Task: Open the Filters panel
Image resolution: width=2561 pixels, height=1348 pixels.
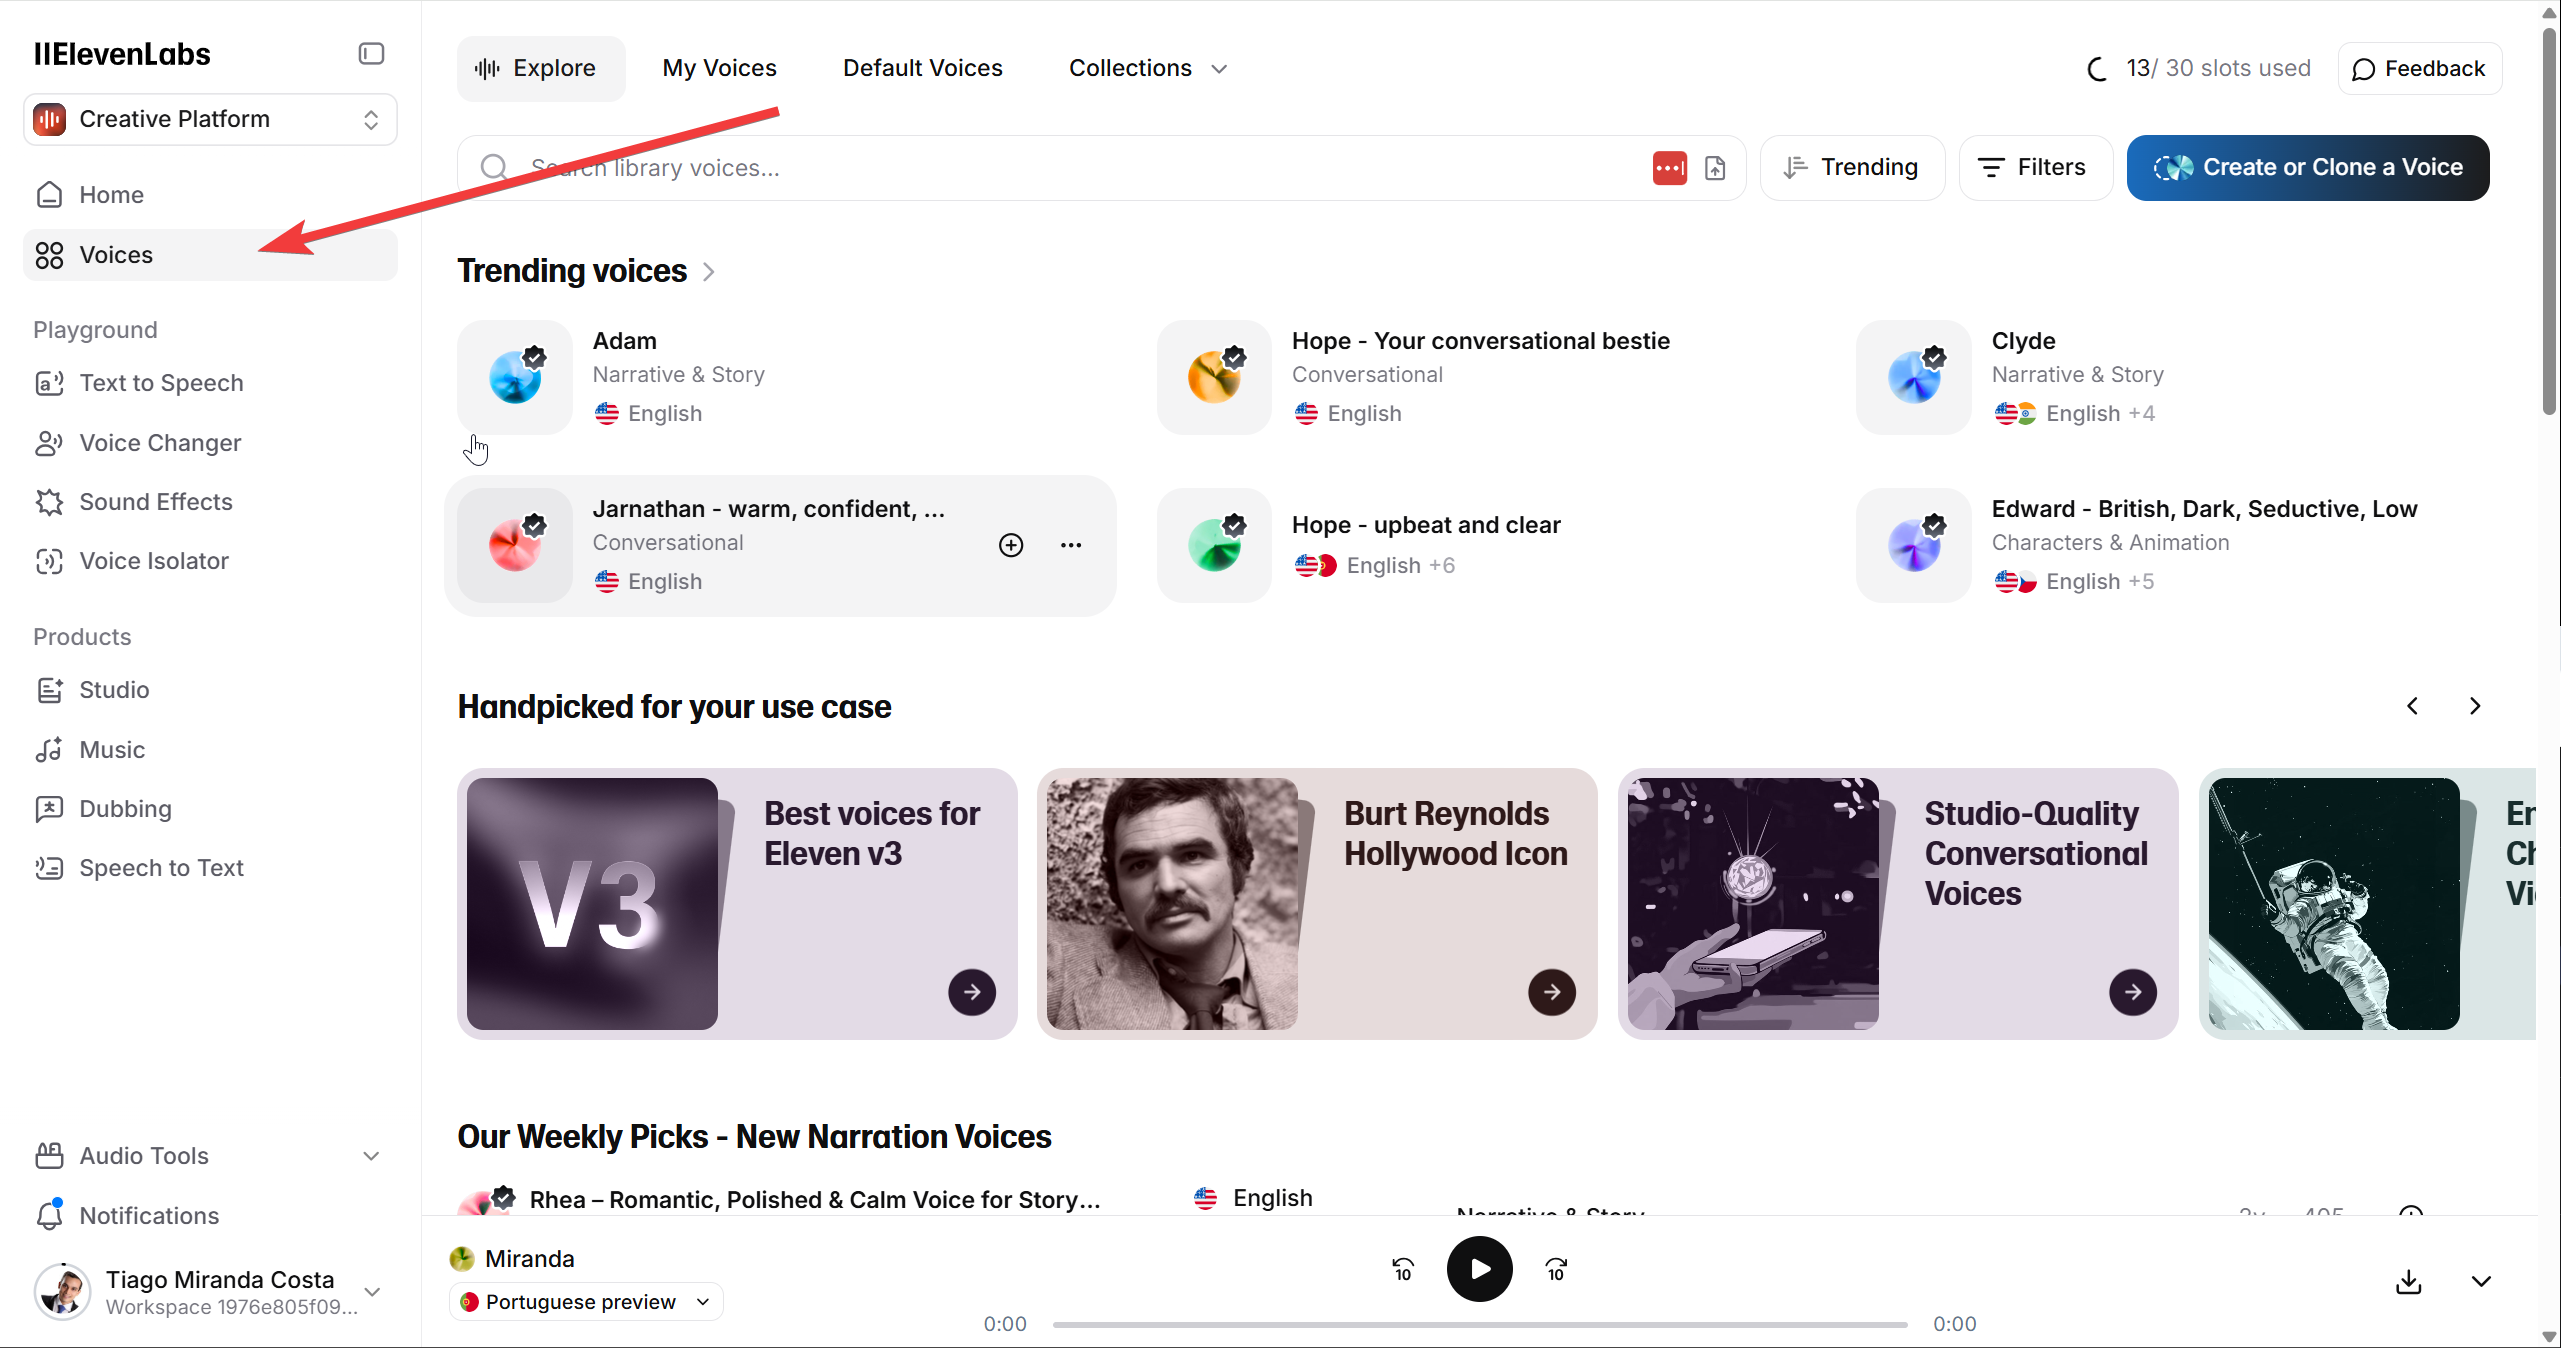Action: (x=2035, y=168)
